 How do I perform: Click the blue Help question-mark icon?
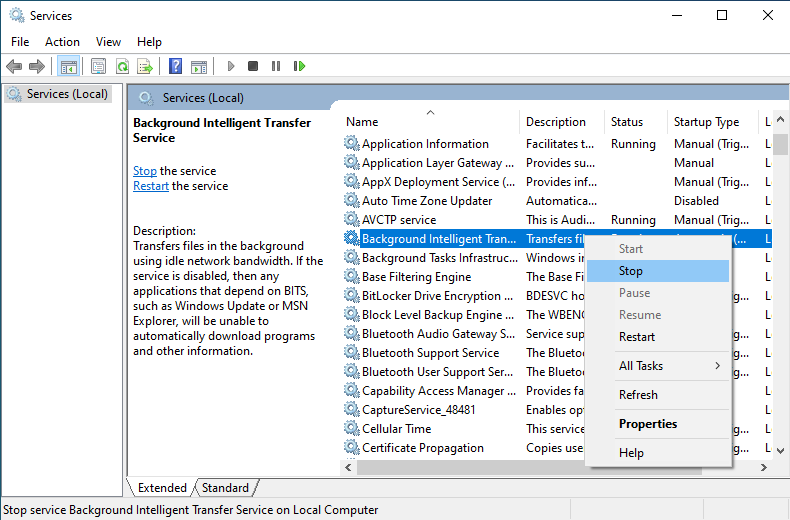(x=175, y=66)
